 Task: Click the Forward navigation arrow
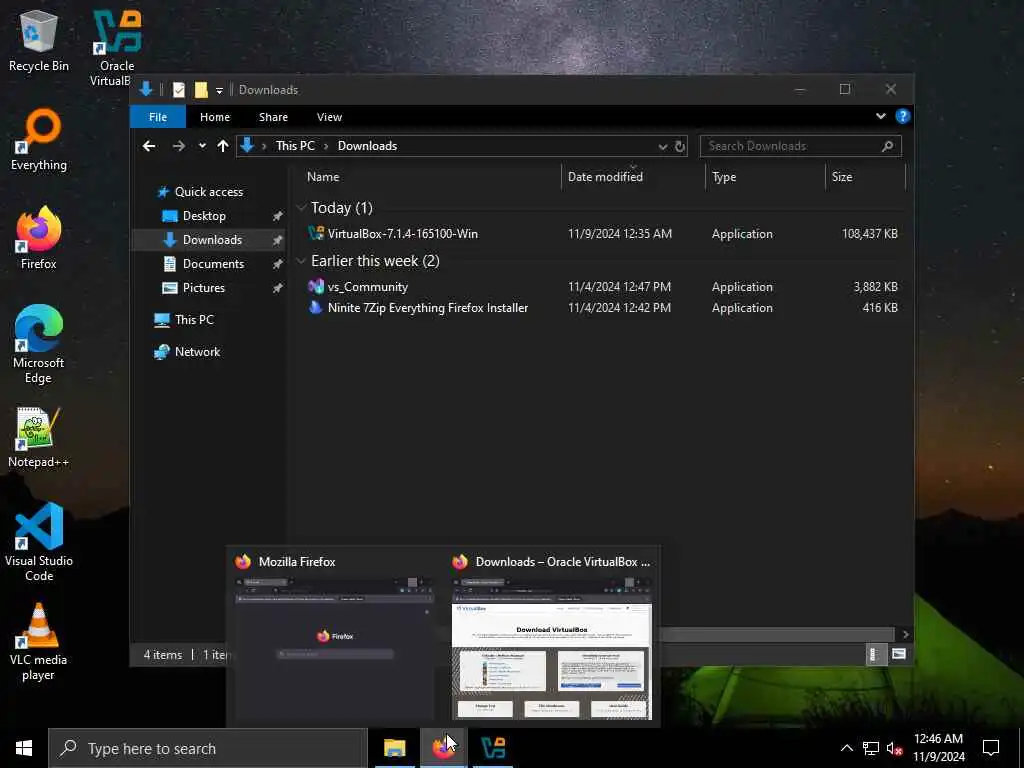(x=178, y=146)
